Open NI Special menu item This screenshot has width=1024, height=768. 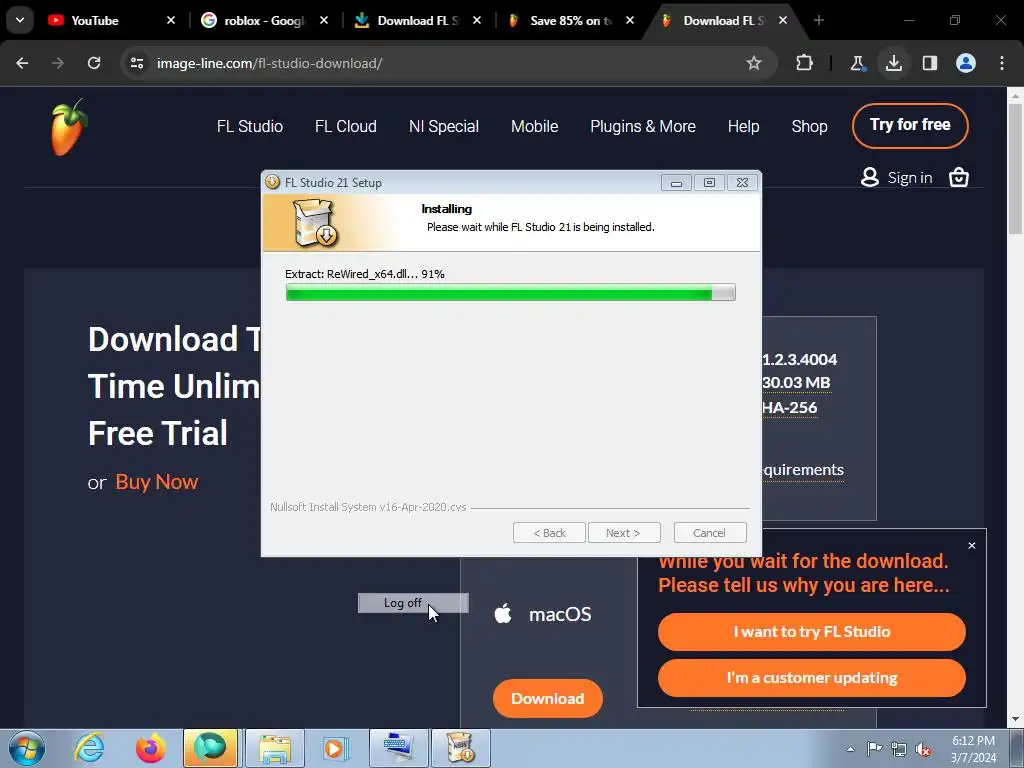(443, 127)
